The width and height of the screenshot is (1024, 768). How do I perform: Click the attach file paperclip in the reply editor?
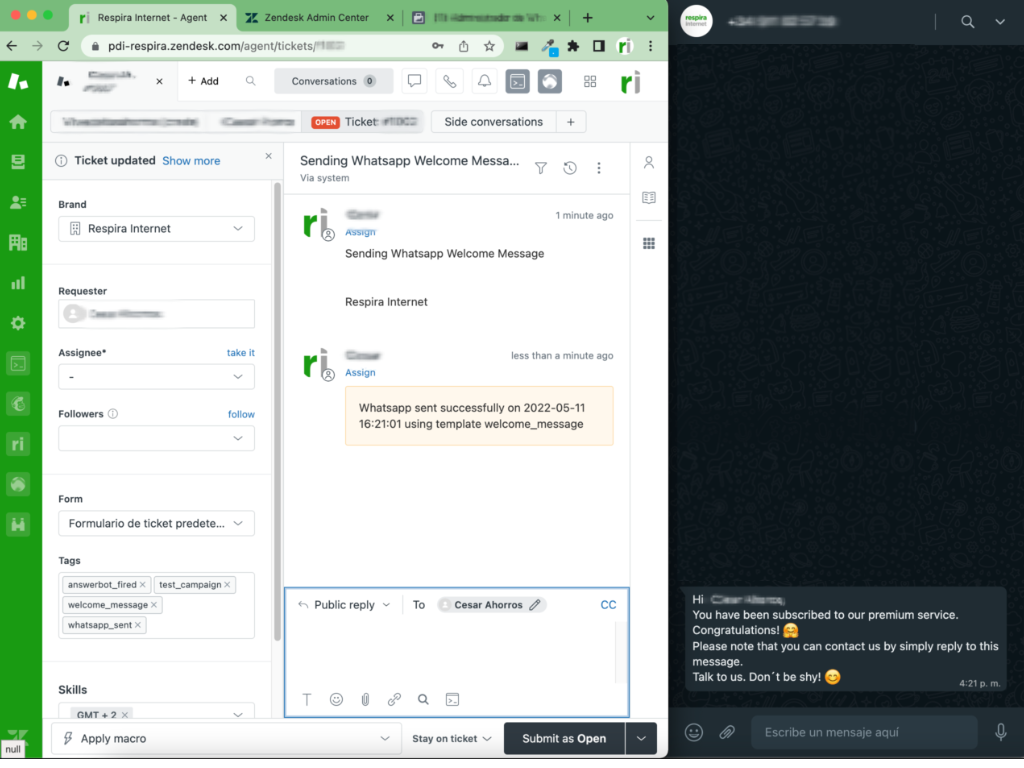tap(365, 699)
